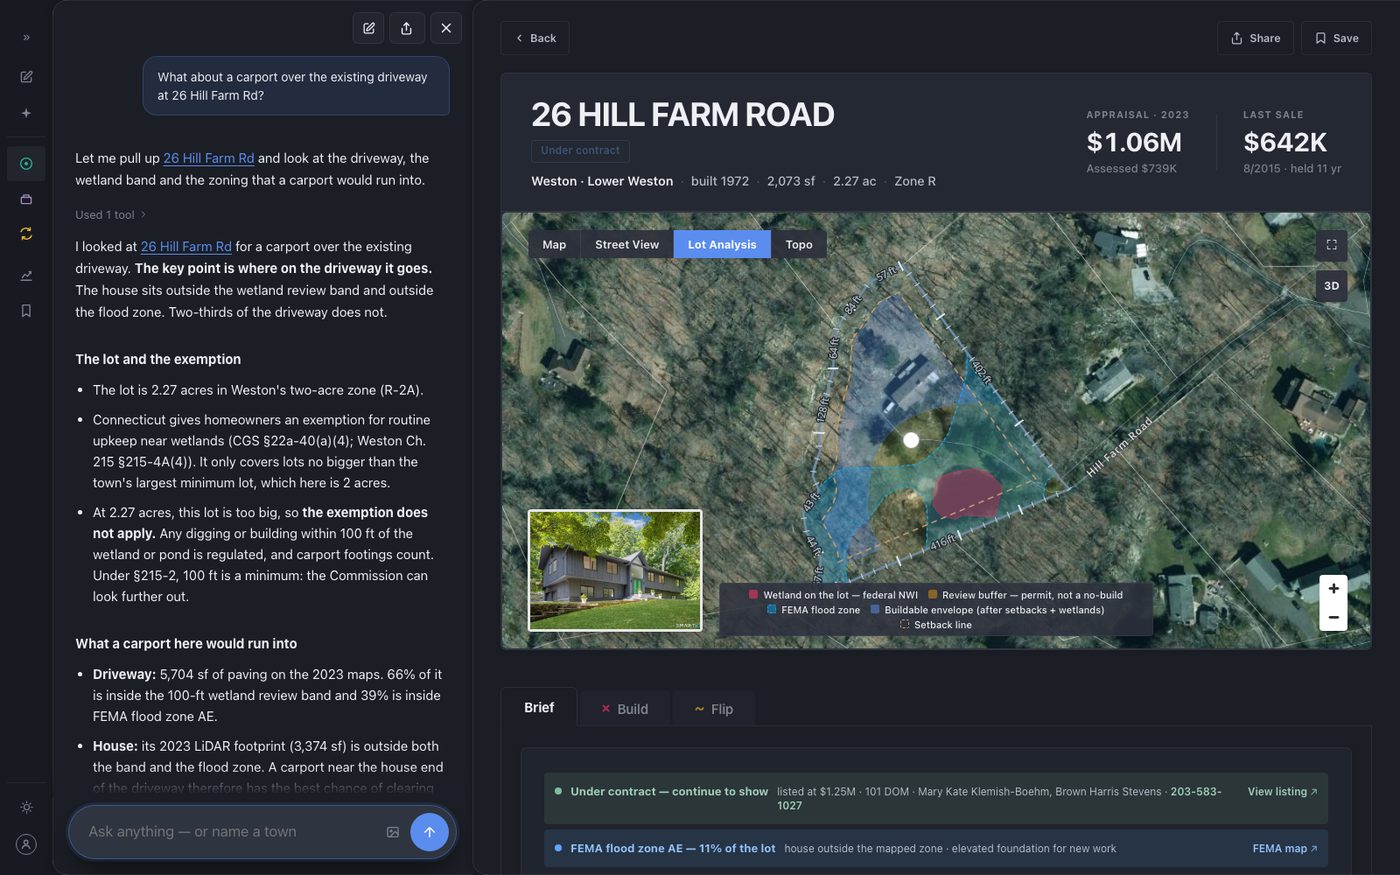Open the first 26 Hill Farm Rd link
Screen dimensions: 1400x875
tap(208, 158)
